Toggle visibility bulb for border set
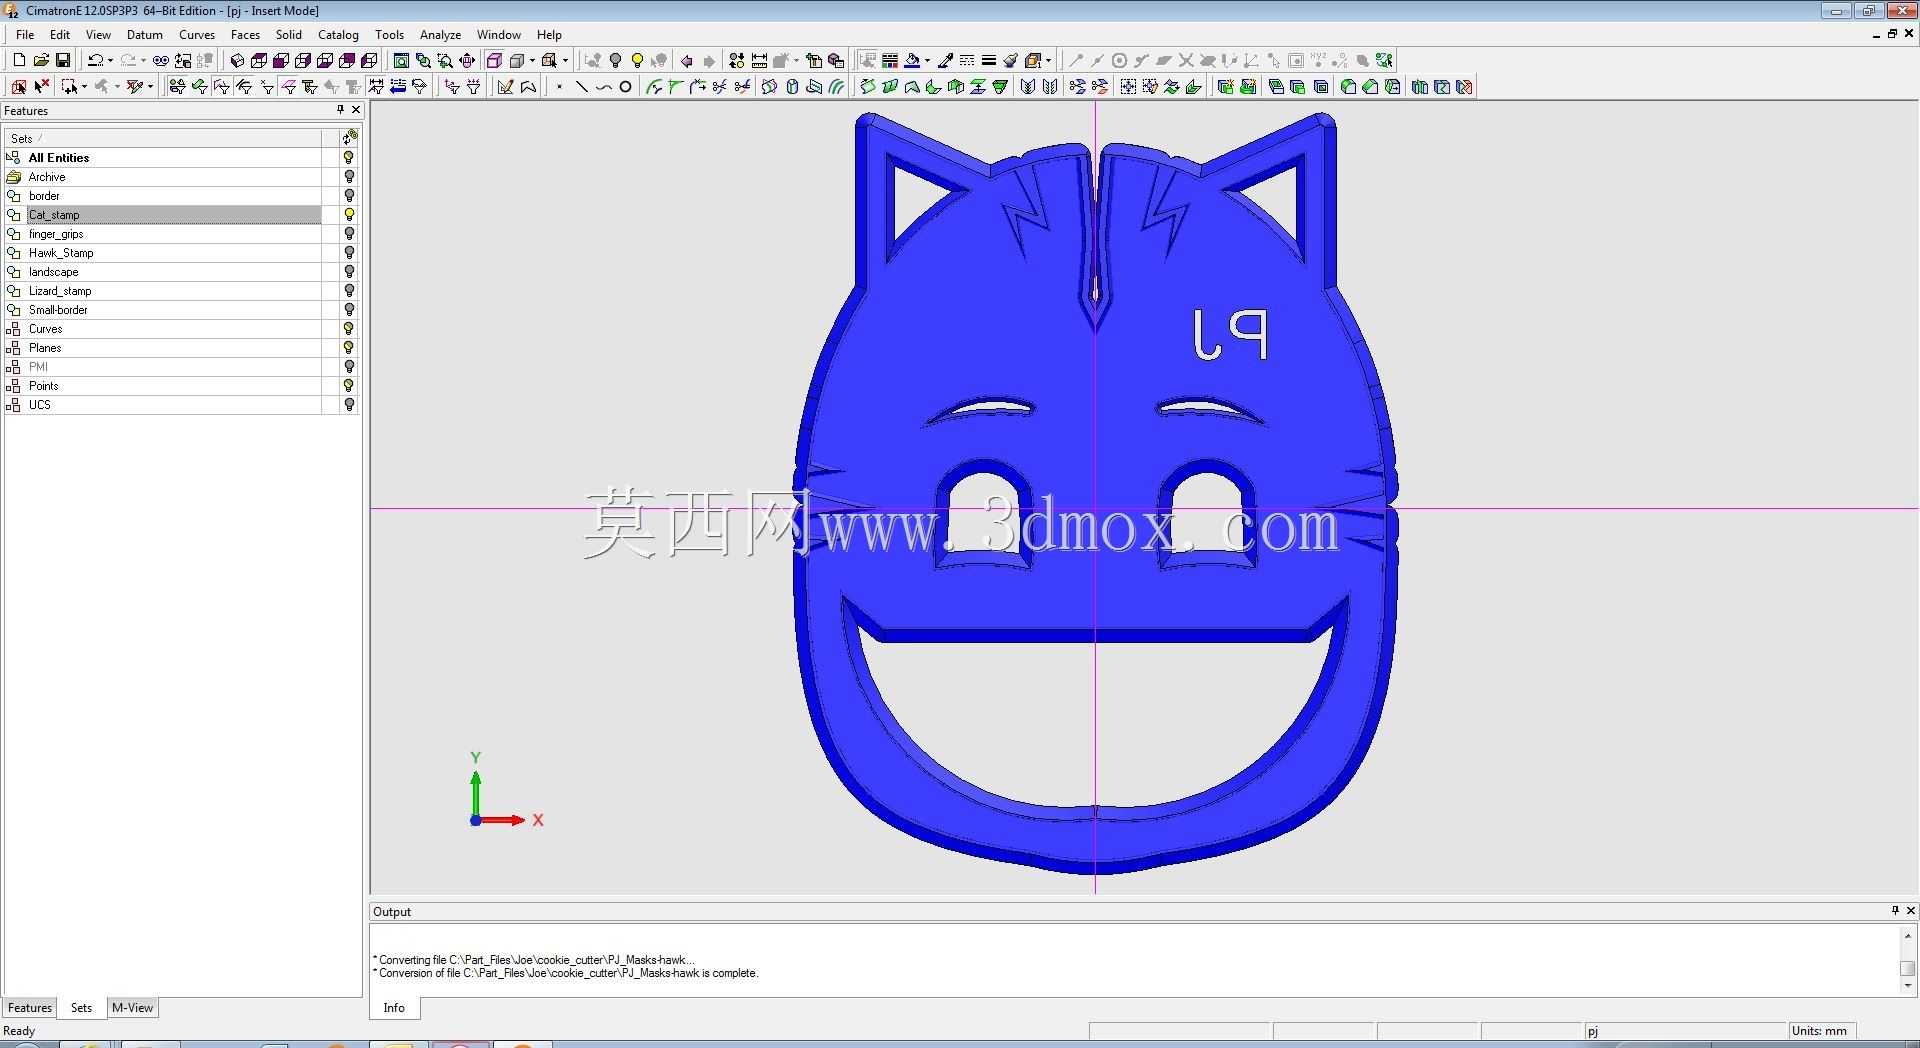Viewport: 1920px width, 1048px height. click(349, 196)
